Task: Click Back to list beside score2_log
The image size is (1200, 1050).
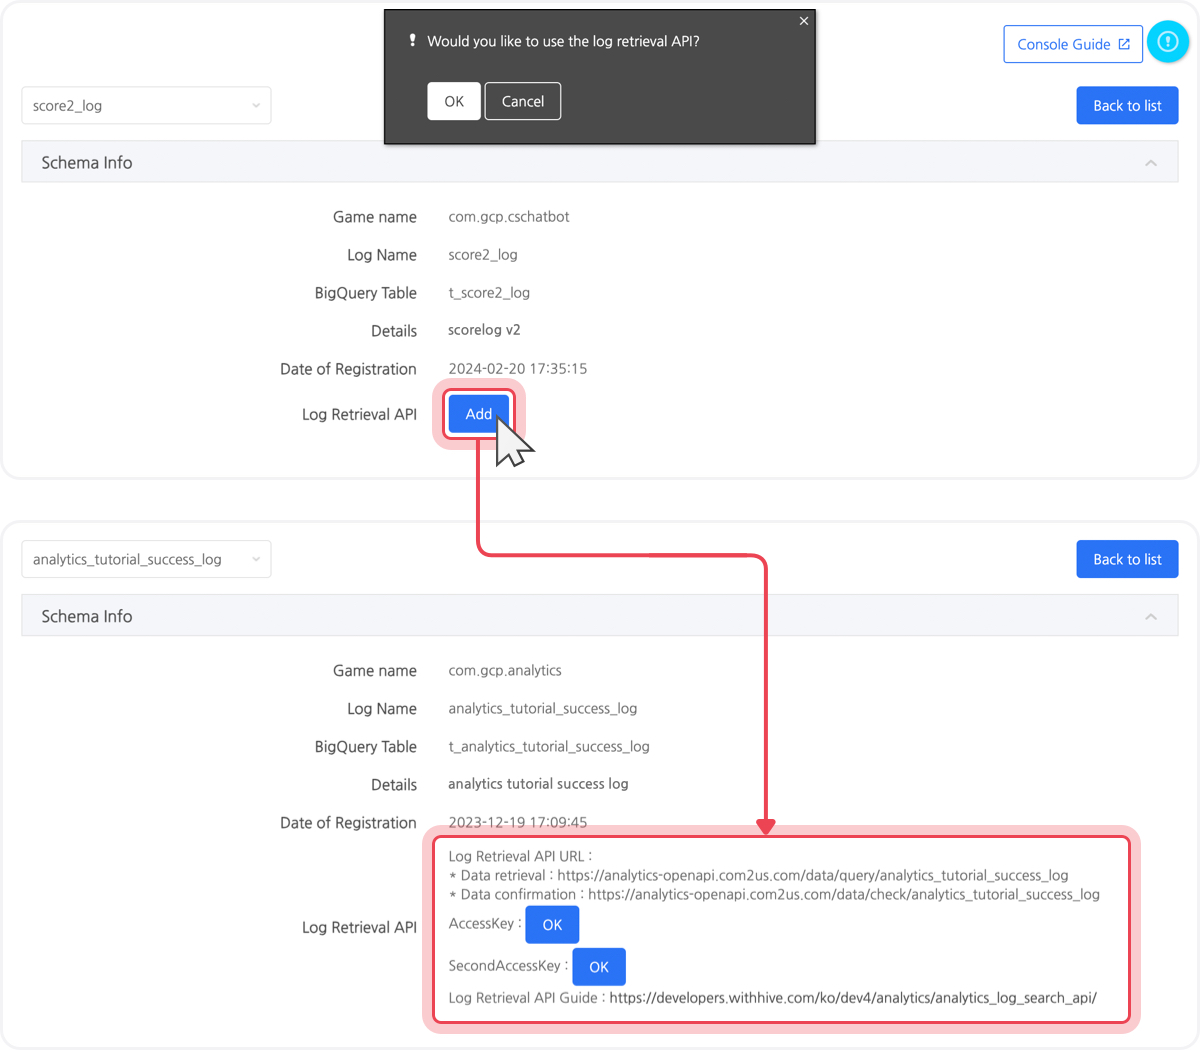Action: tap(1127, 106)
